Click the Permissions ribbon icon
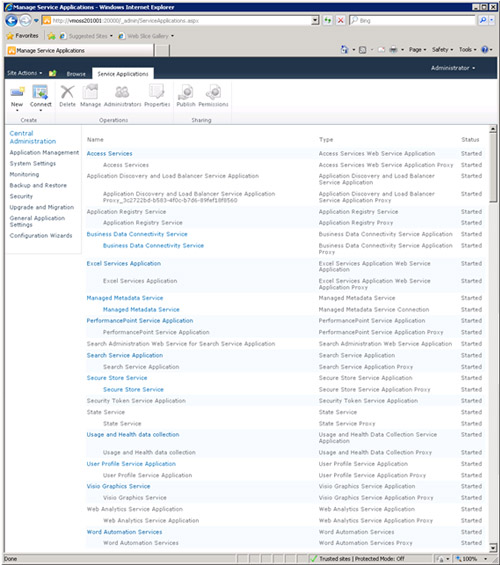 click(x=213, y=92)
